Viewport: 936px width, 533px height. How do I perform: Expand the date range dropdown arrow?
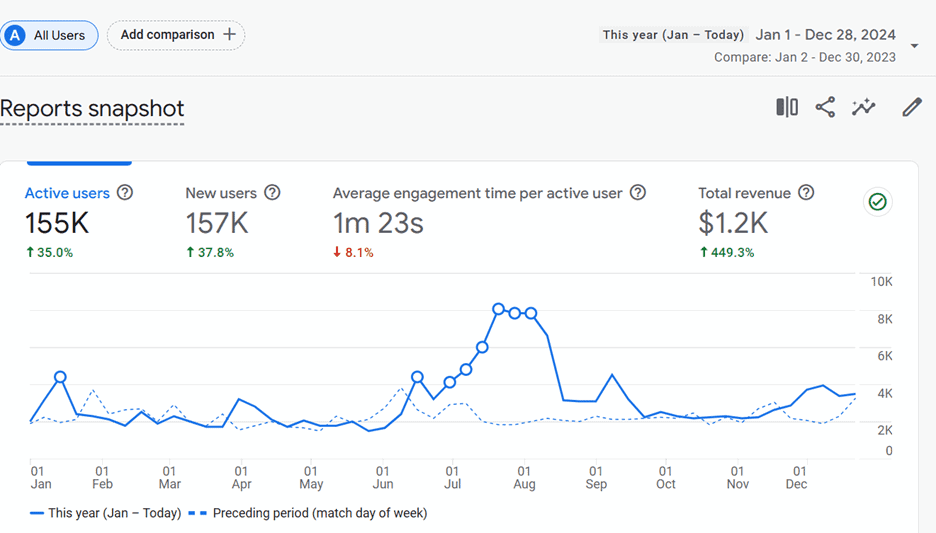pyautogui.click(x=914, y=46)
